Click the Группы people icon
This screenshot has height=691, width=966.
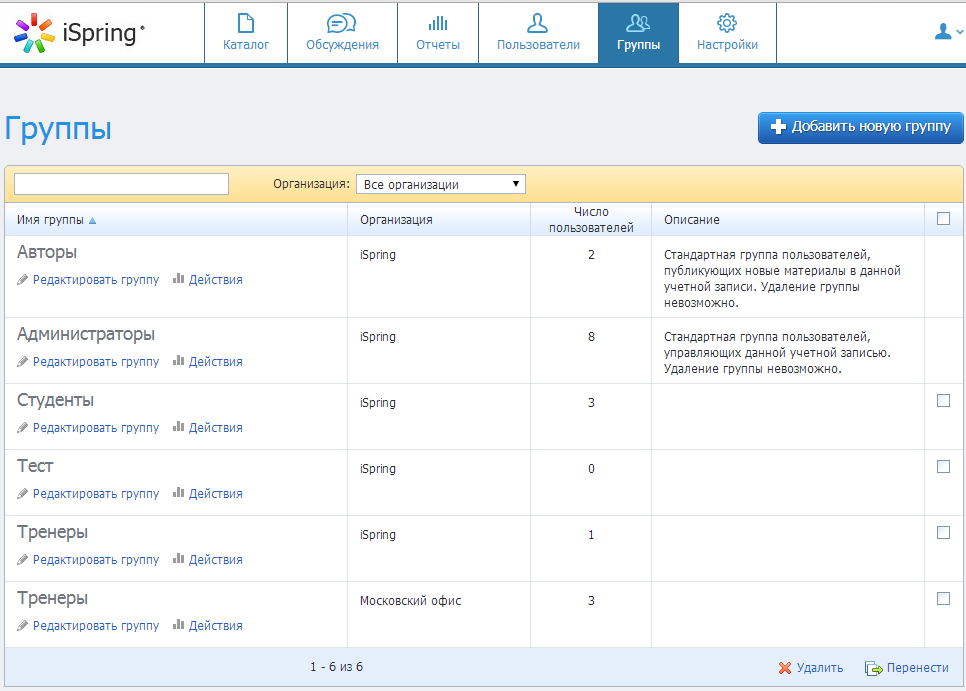point(638,23)
